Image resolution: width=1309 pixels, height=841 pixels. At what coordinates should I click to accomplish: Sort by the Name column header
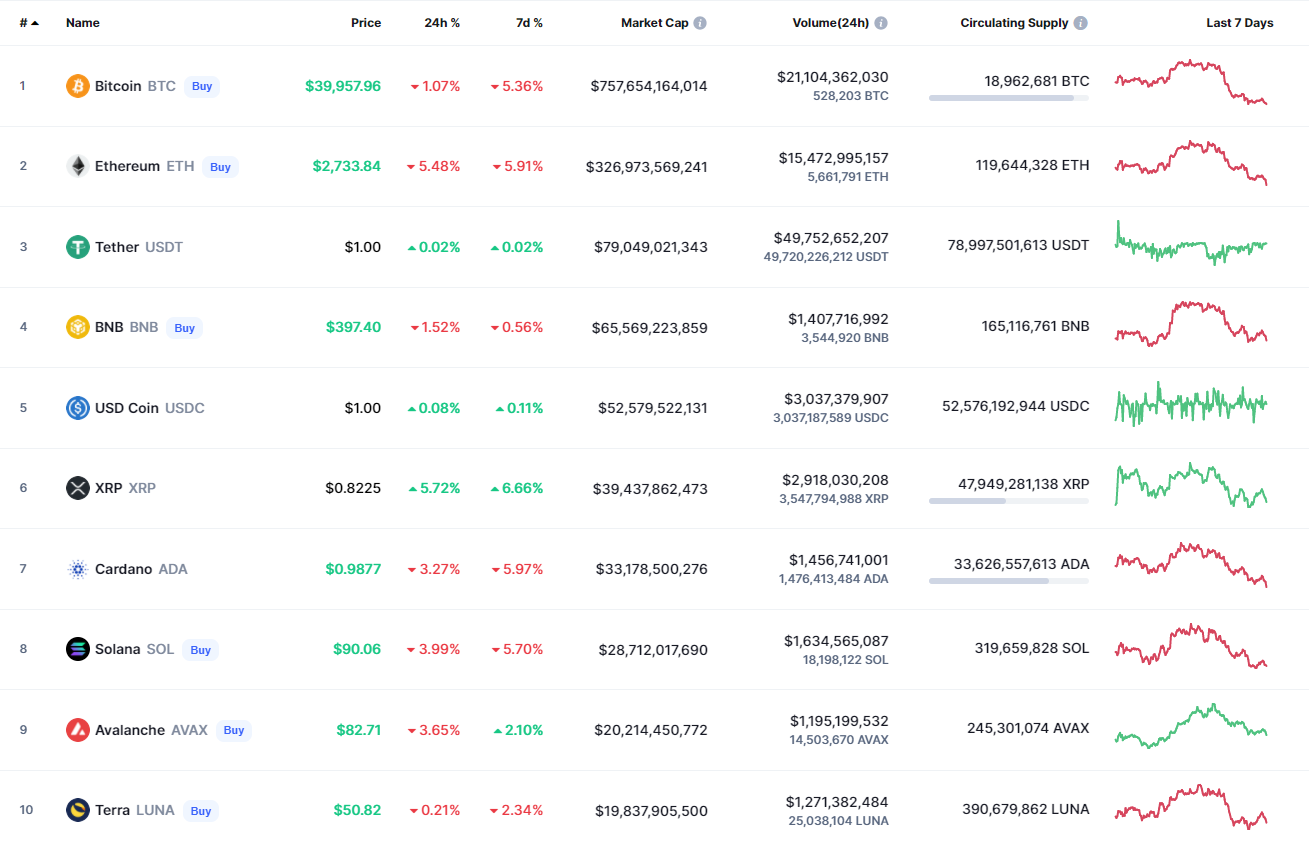[83, 23]
